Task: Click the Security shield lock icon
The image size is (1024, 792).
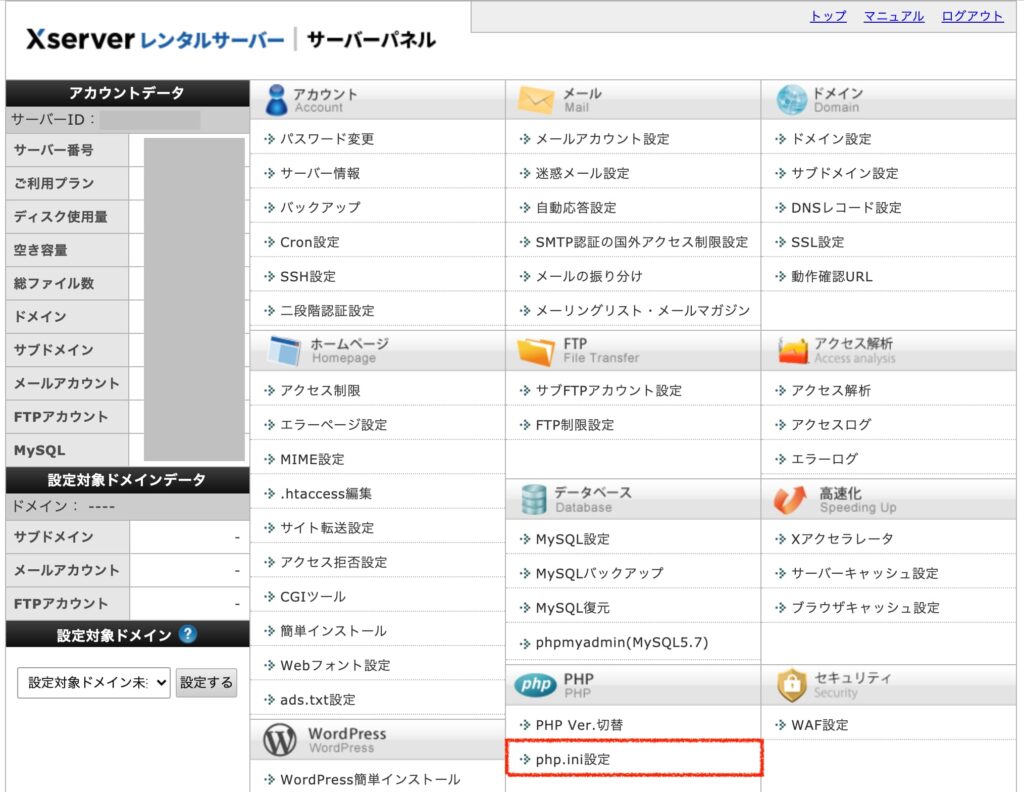Action: 792,685
